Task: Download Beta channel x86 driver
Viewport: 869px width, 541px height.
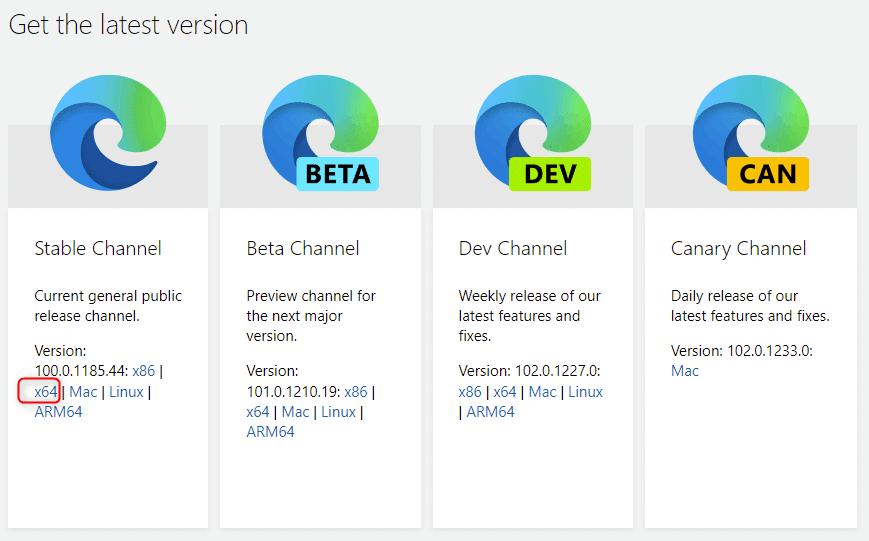Action: pyautogui.click(x=356, y=391)
